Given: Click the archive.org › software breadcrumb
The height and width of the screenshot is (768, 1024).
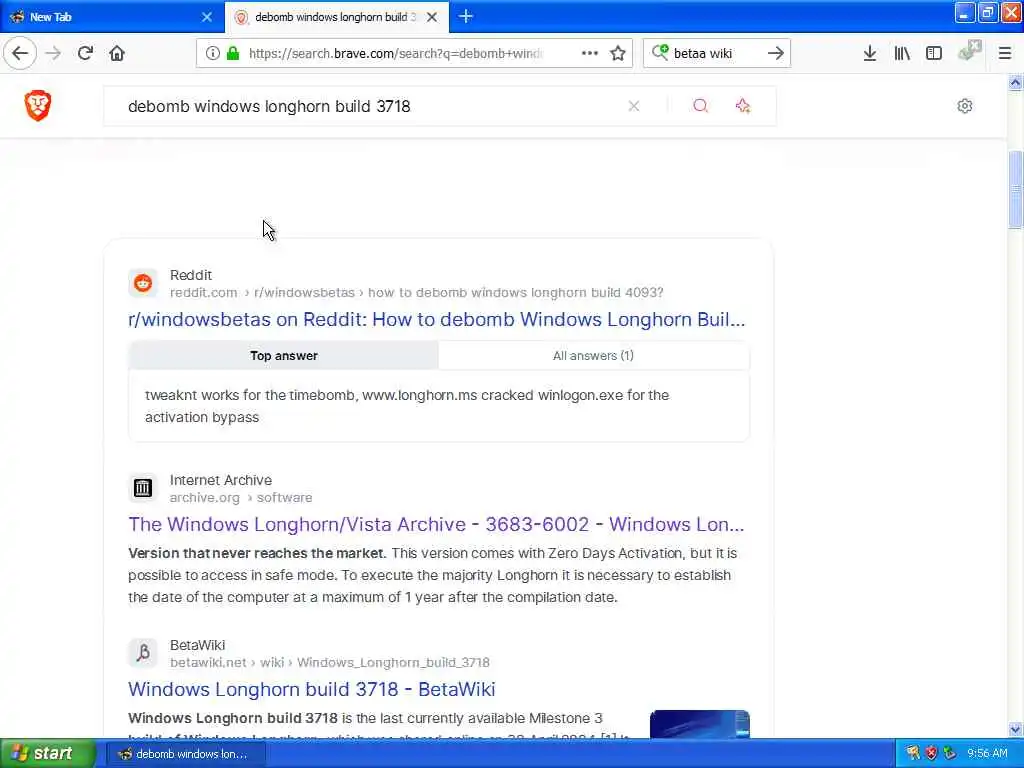Looking at the screenshot, I should (x=240, y=498).
